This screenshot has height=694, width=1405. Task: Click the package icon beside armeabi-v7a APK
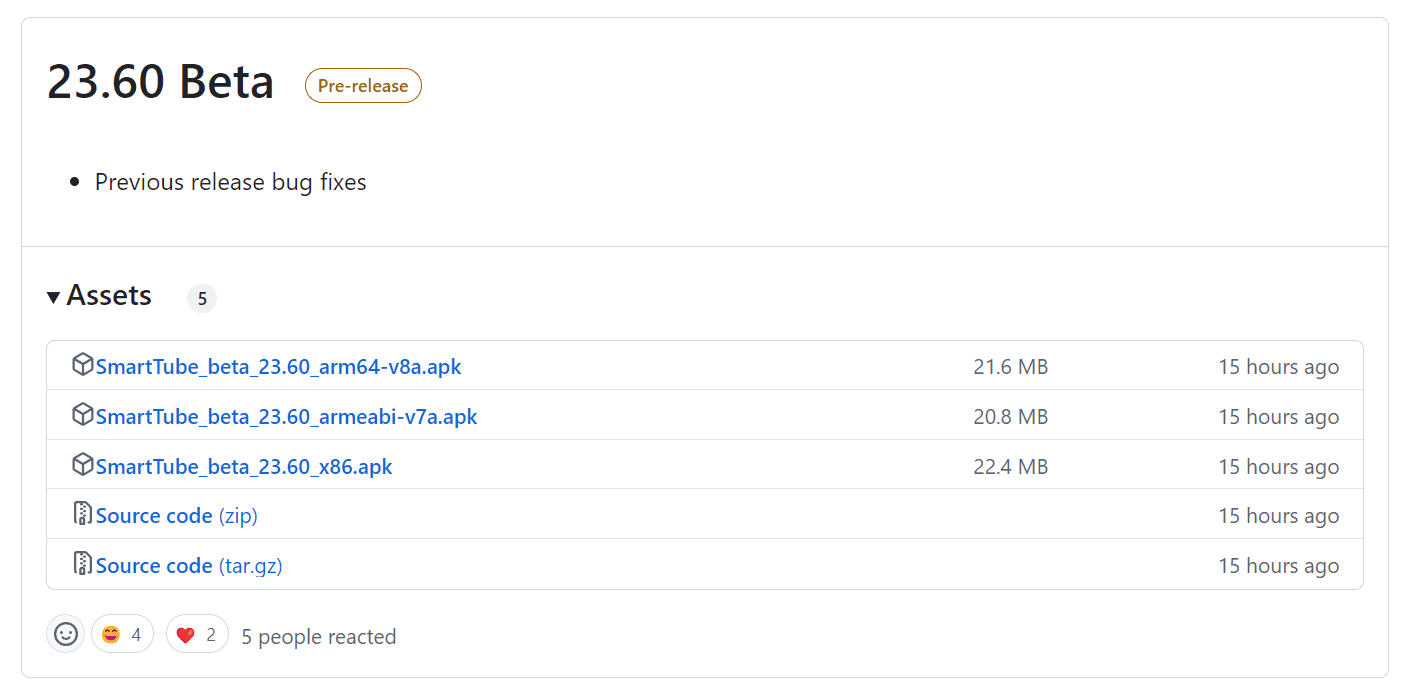[x=83, y=415]
